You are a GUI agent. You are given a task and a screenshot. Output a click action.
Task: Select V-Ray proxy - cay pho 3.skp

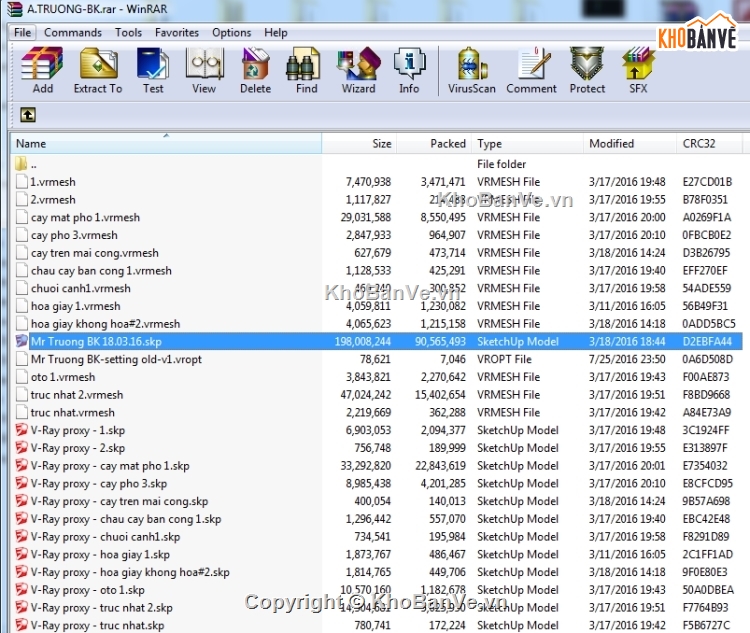click(99, 483)
